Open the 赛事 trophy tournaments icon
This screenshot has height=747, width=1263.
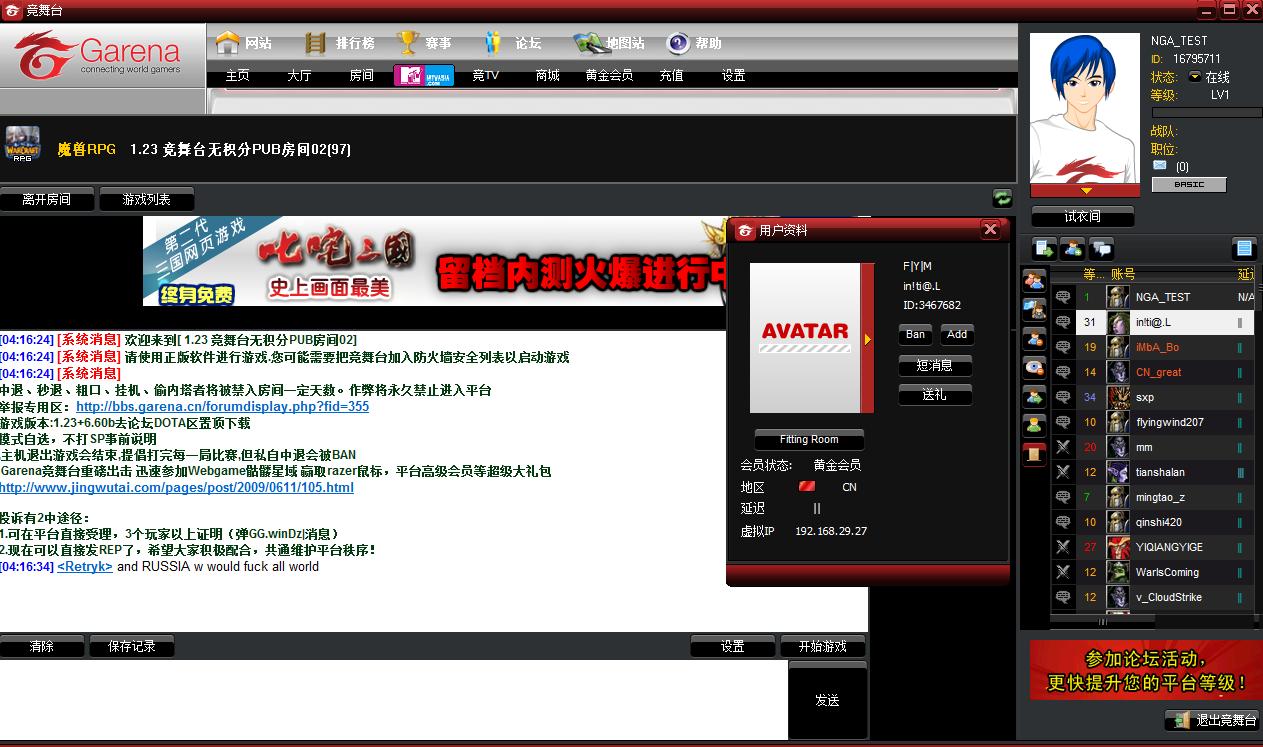[x=407, y=43]
